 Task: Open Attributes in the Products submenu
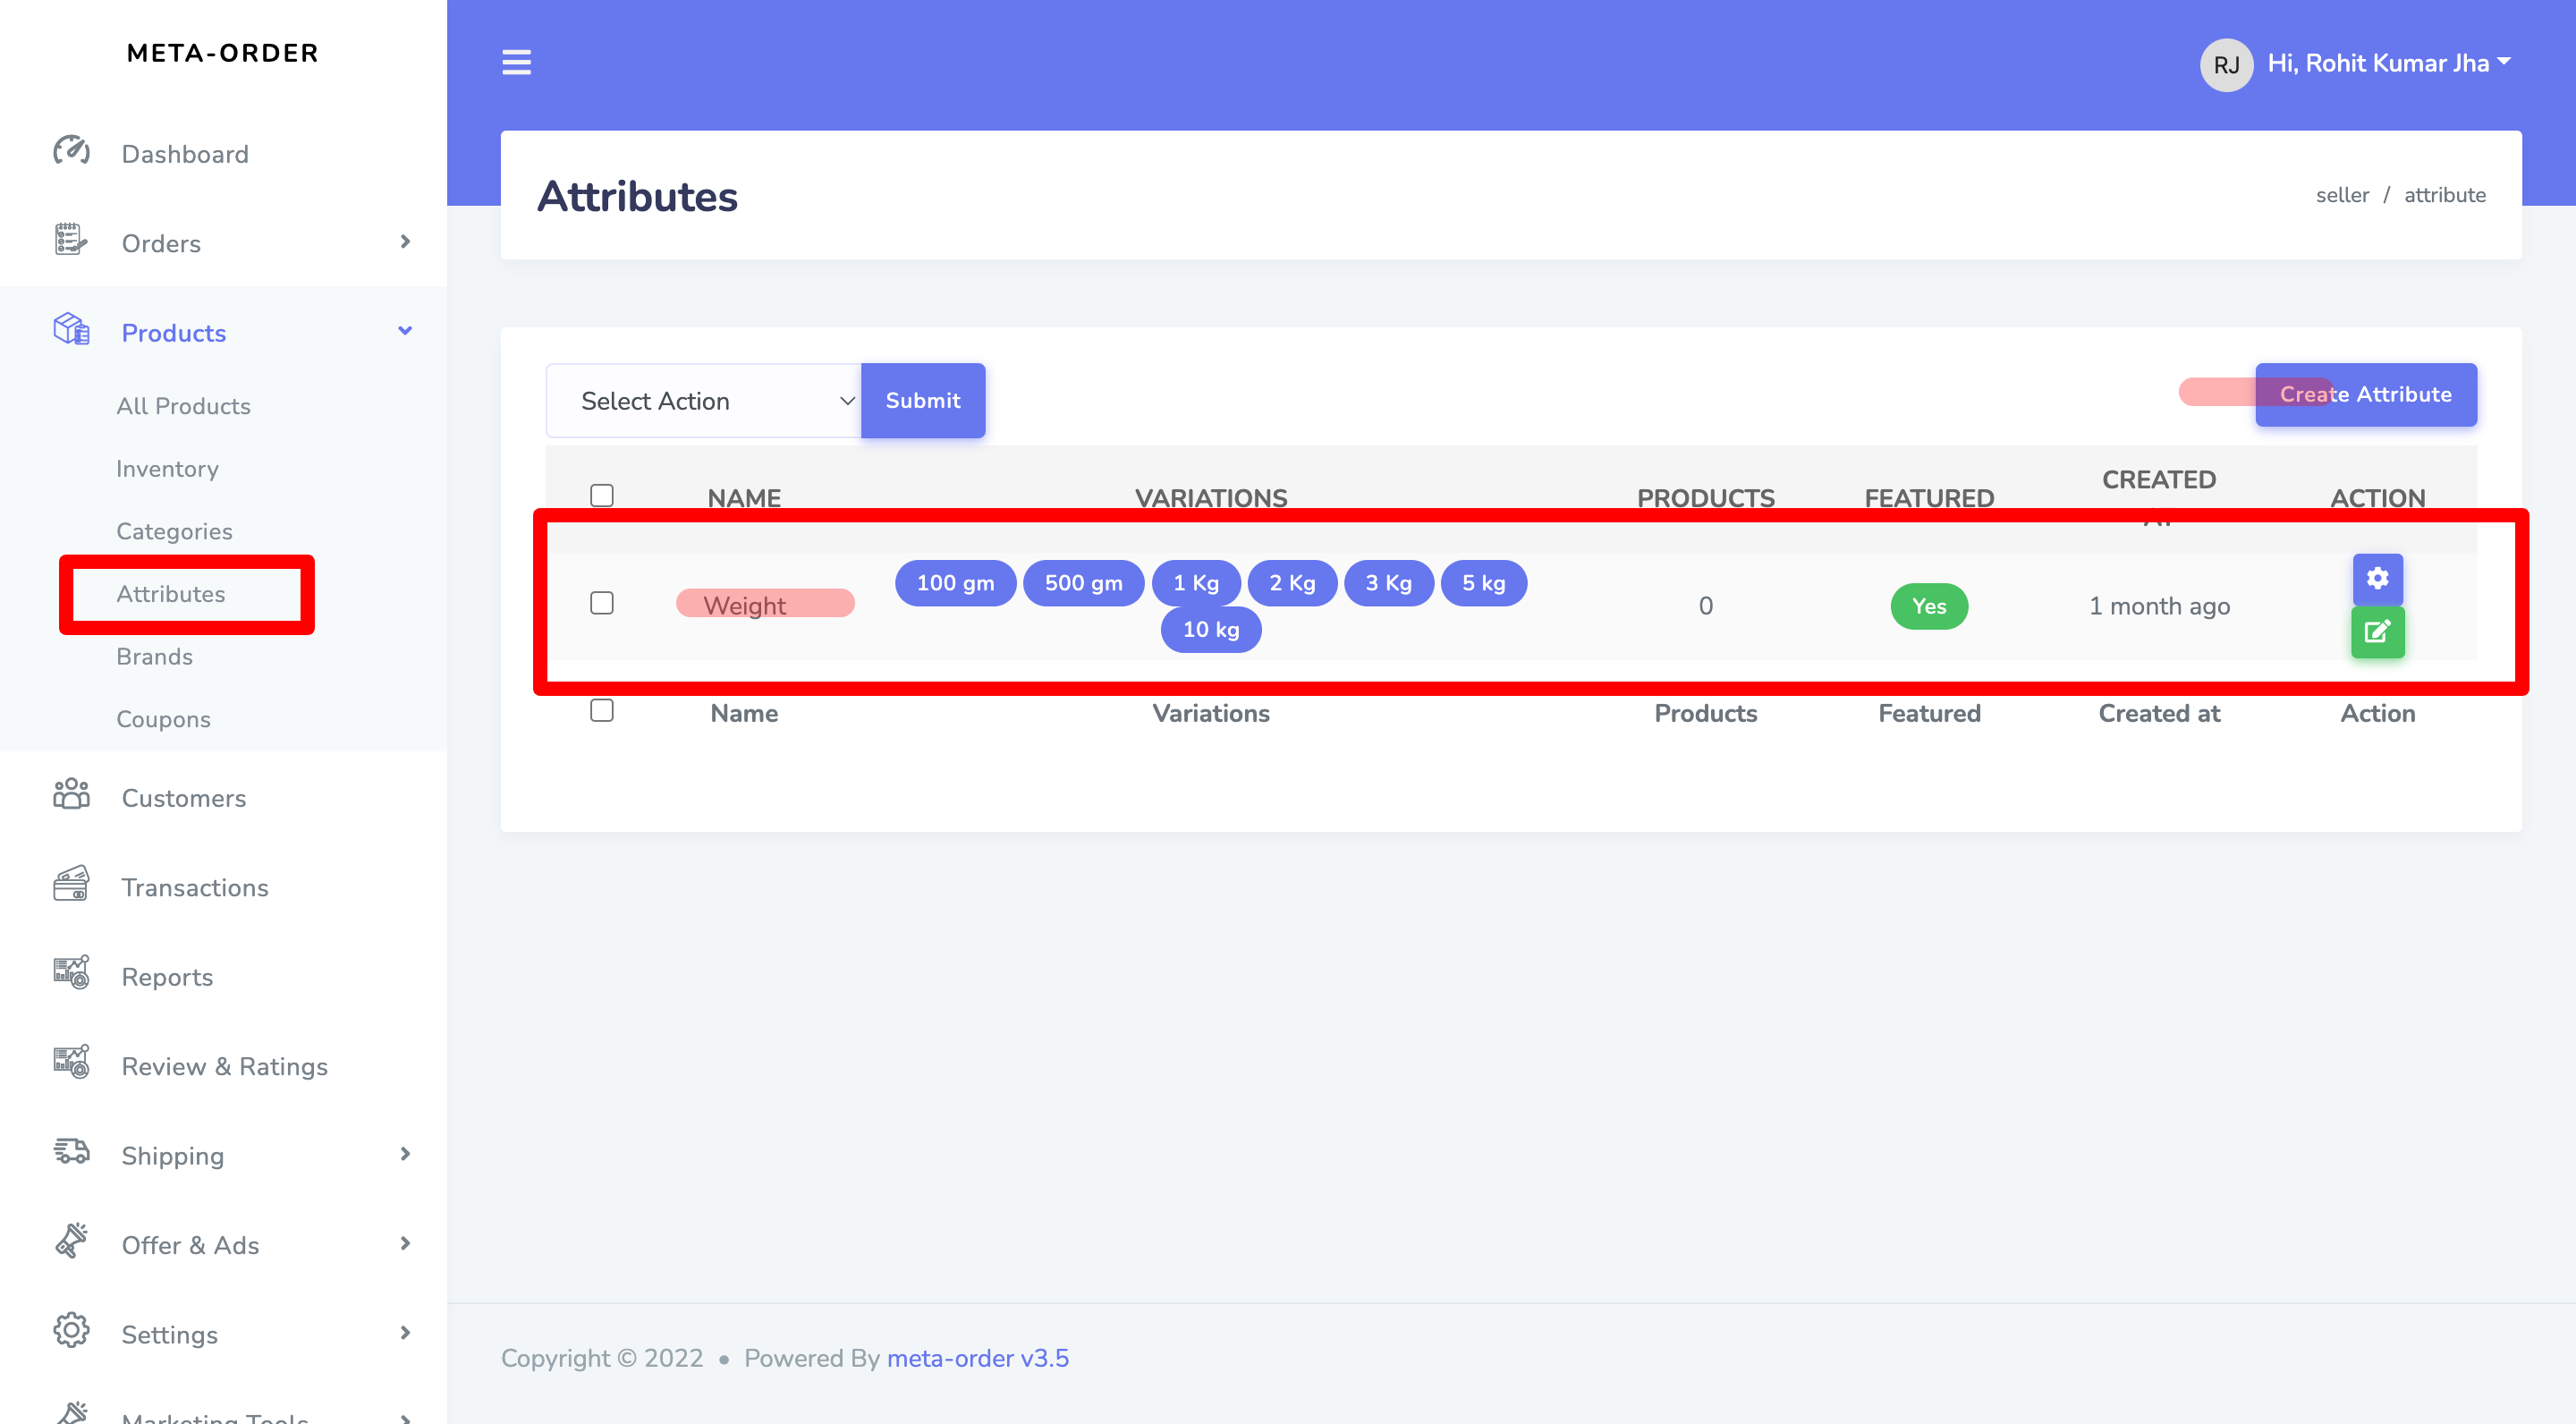(171, 594)
